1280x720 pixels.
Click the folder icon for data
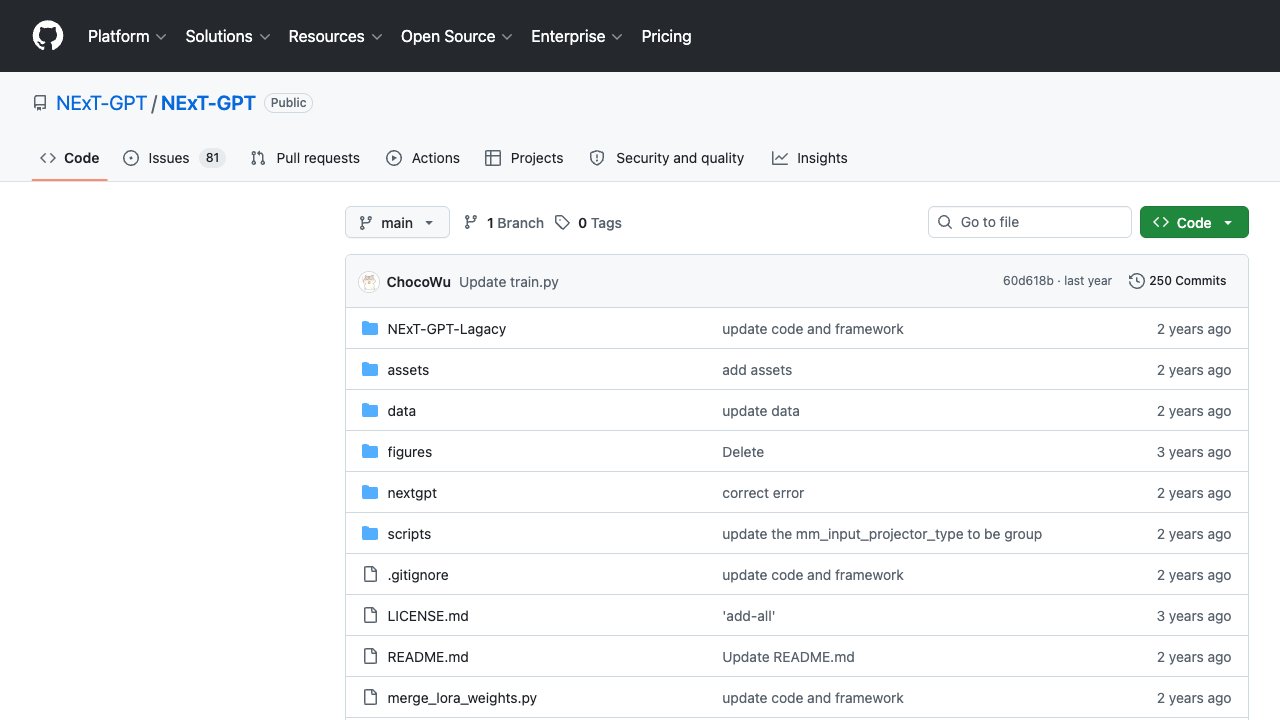pyautogui.click(x=370, y=411)
